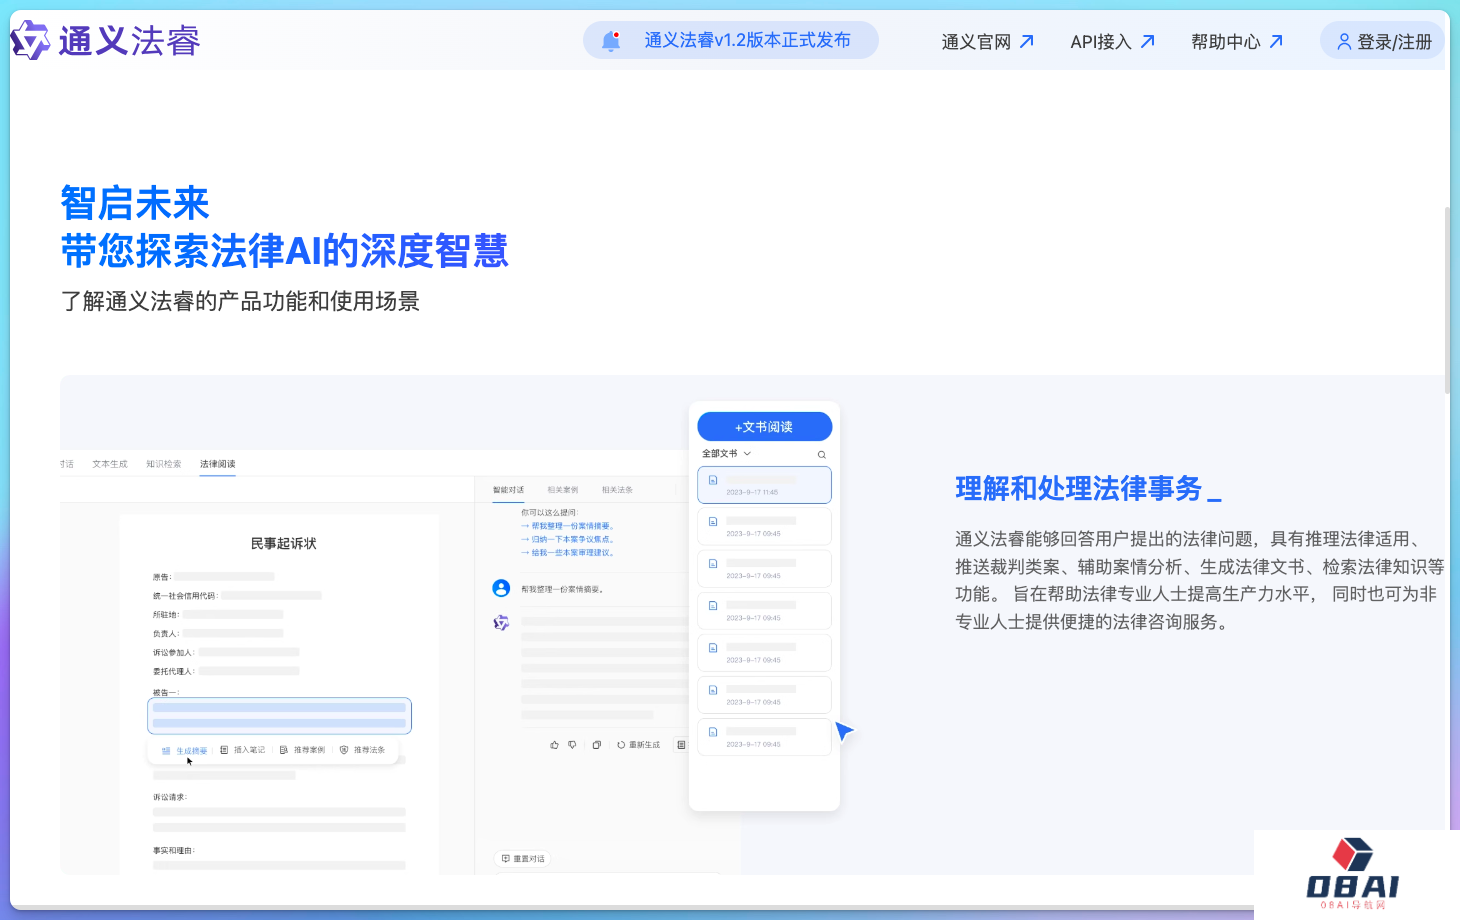Click the 重置对话 button
The image size is (1460, 920).
click(x=523, y=859)
